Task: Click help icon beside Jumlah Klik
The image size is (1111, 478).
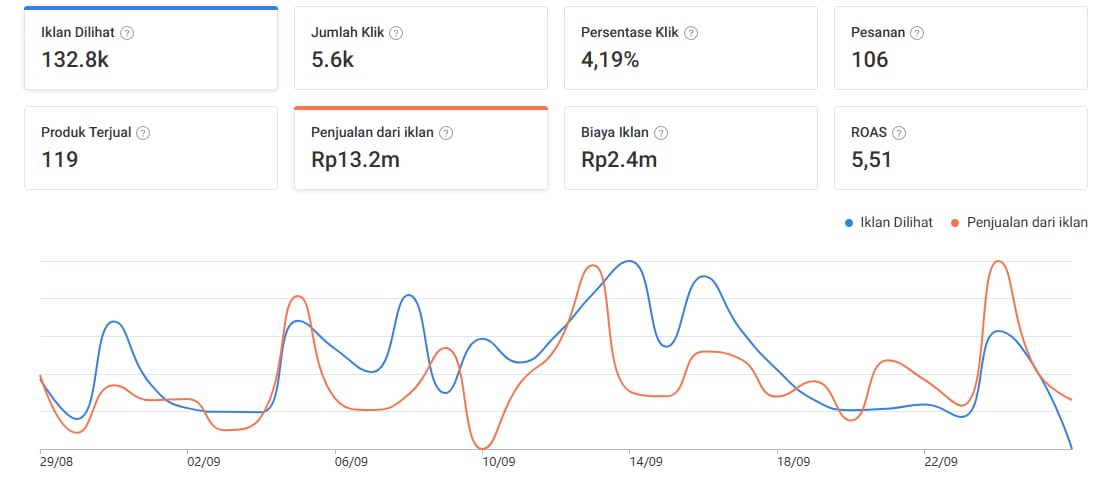Action: point(396,32)
